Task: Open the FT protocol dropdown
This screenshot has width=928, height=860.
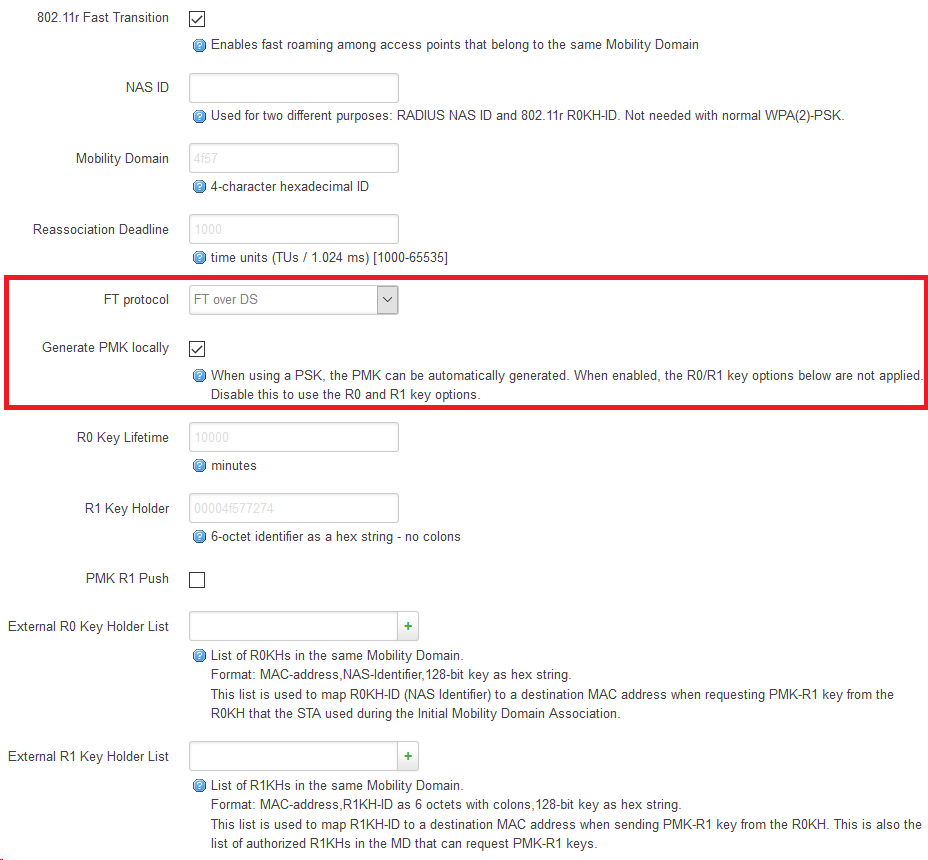Action: pos(294,299)
